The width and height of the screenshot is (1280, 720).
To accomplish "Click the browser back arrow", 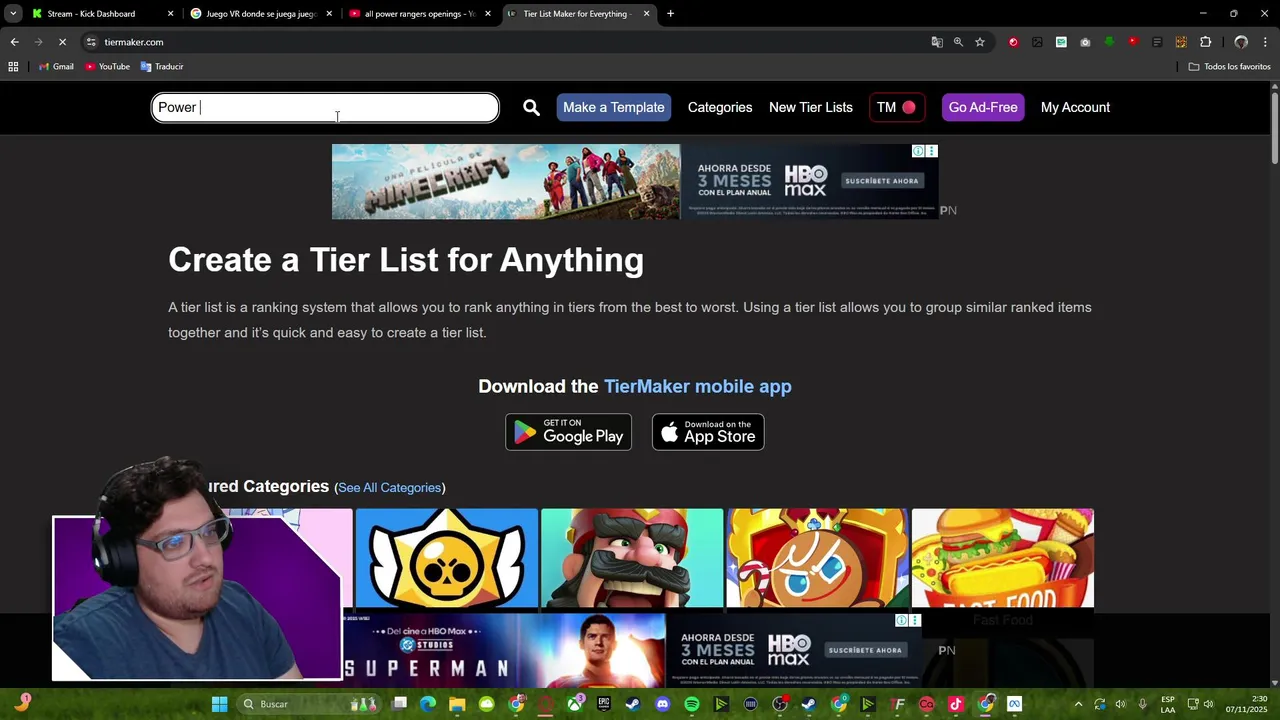I will point(14,42).
